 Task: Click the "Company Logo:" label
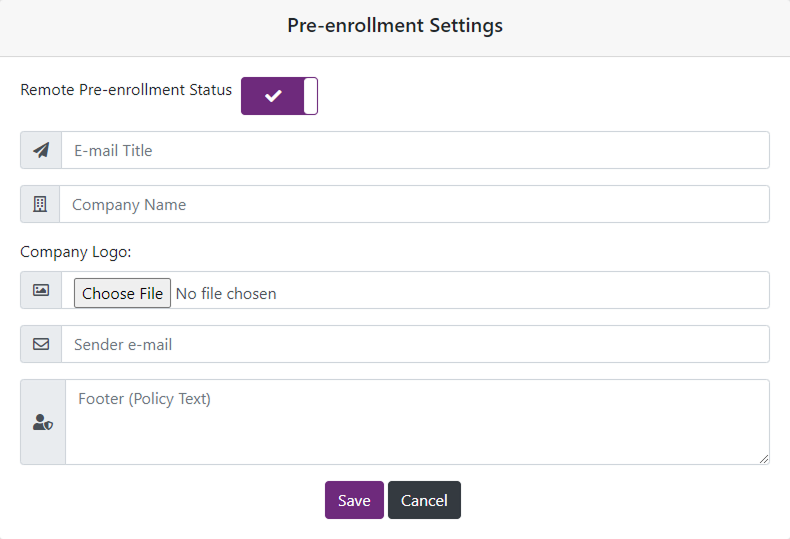click(76, 252)
